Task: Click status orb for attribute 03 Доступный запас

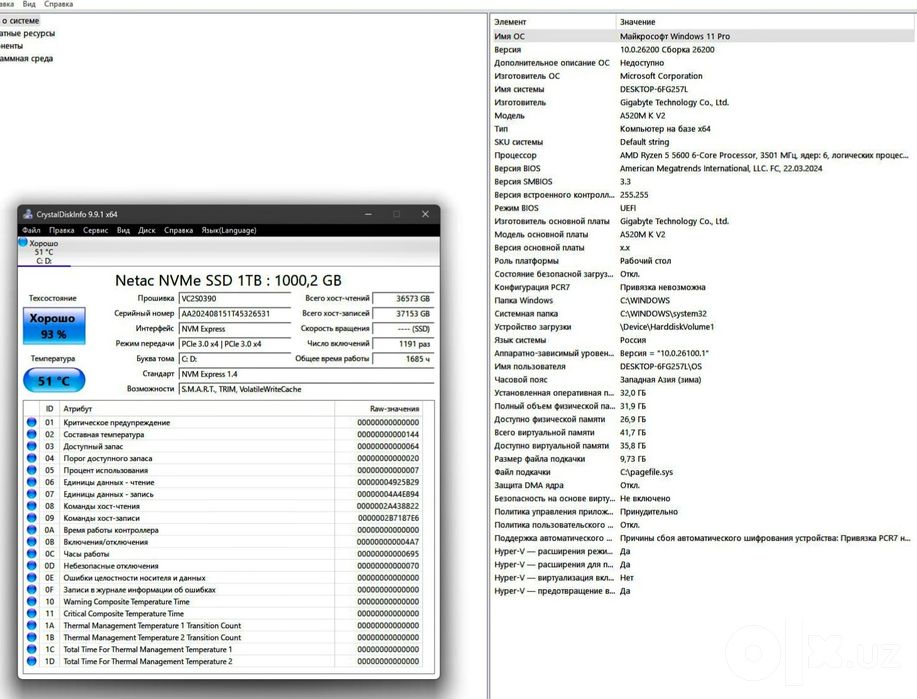Action: pos(32,446)
